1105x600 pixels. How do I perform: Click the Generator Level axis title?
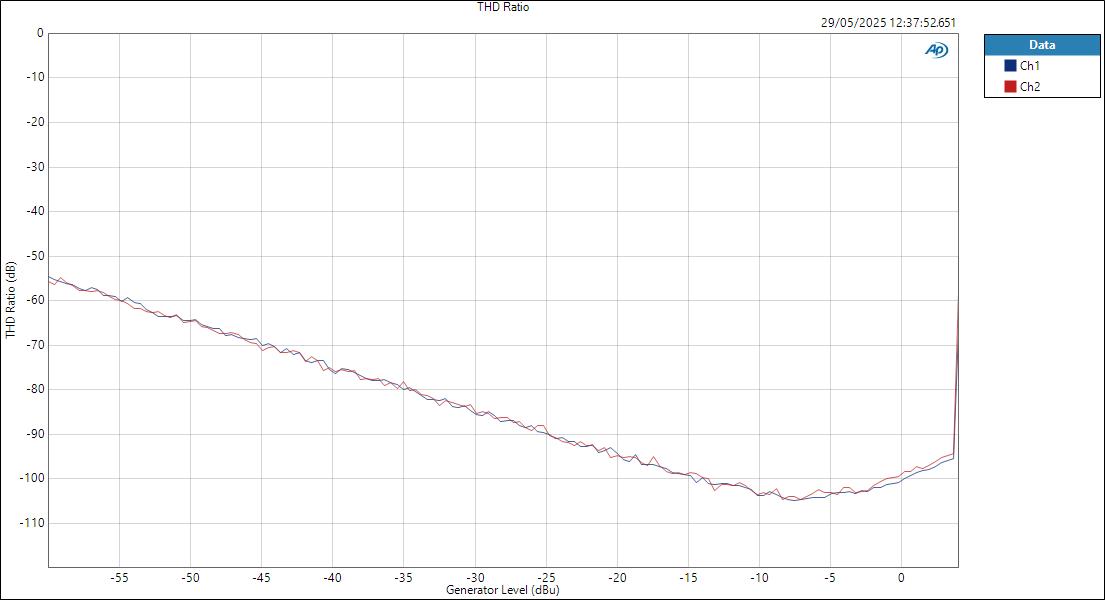coord(503,591)
